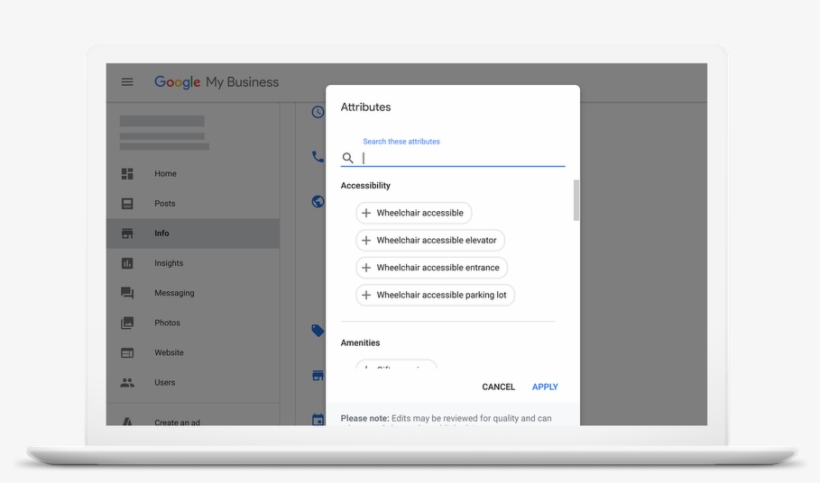Image resolution: width=820 pixels, height=483 pixels.
Task: Click the magnifier icon in Attributes search
Action: pyautogui.click(x=348, y=158)
